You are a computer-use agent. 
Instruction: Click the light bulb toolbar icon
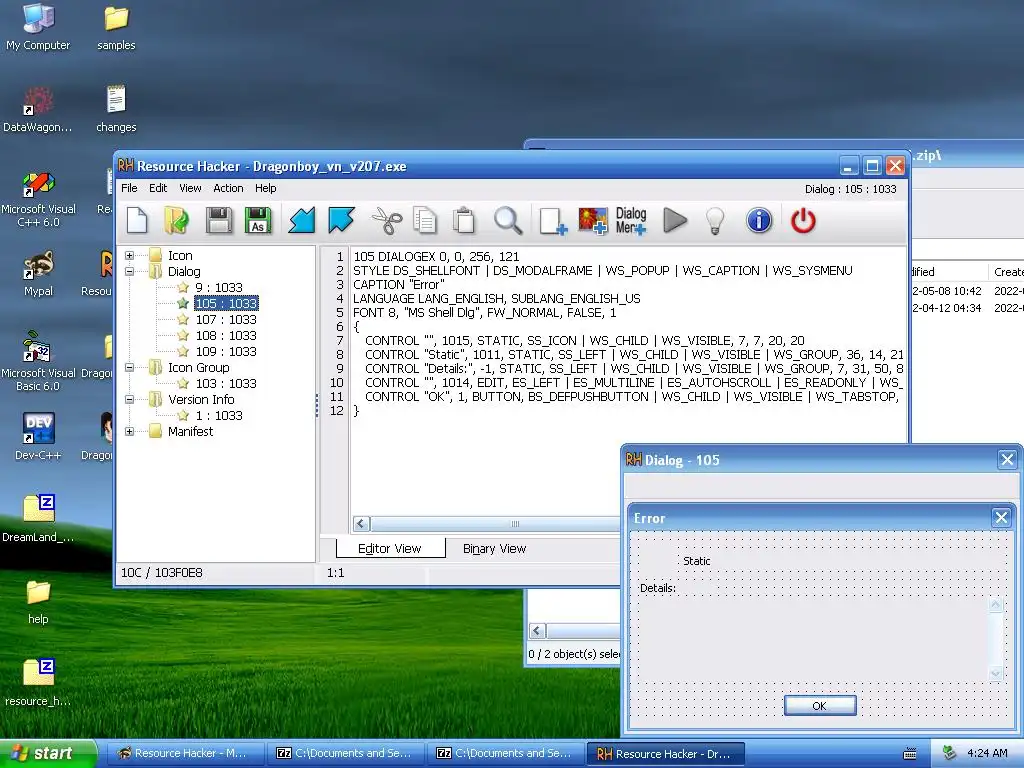tap(715, 221)
